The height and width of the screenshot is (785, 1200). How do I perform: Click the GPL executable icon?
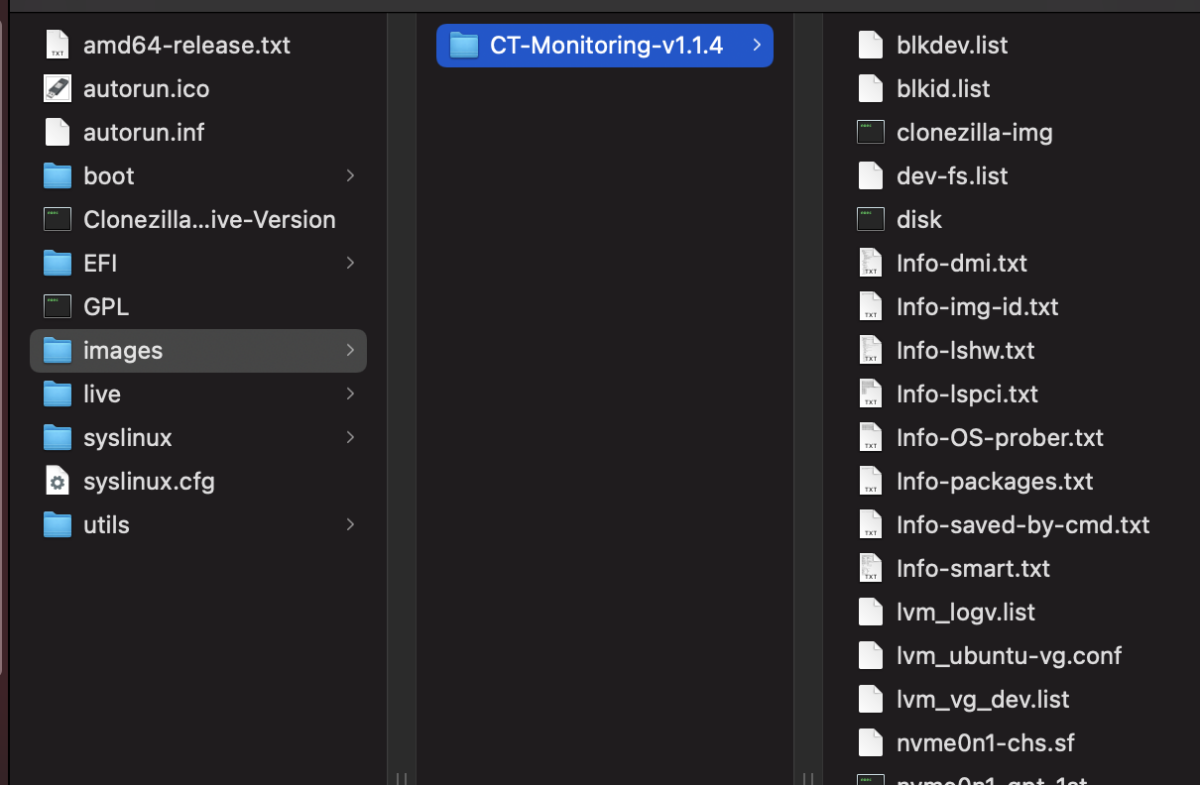click(x=58, y=306)
